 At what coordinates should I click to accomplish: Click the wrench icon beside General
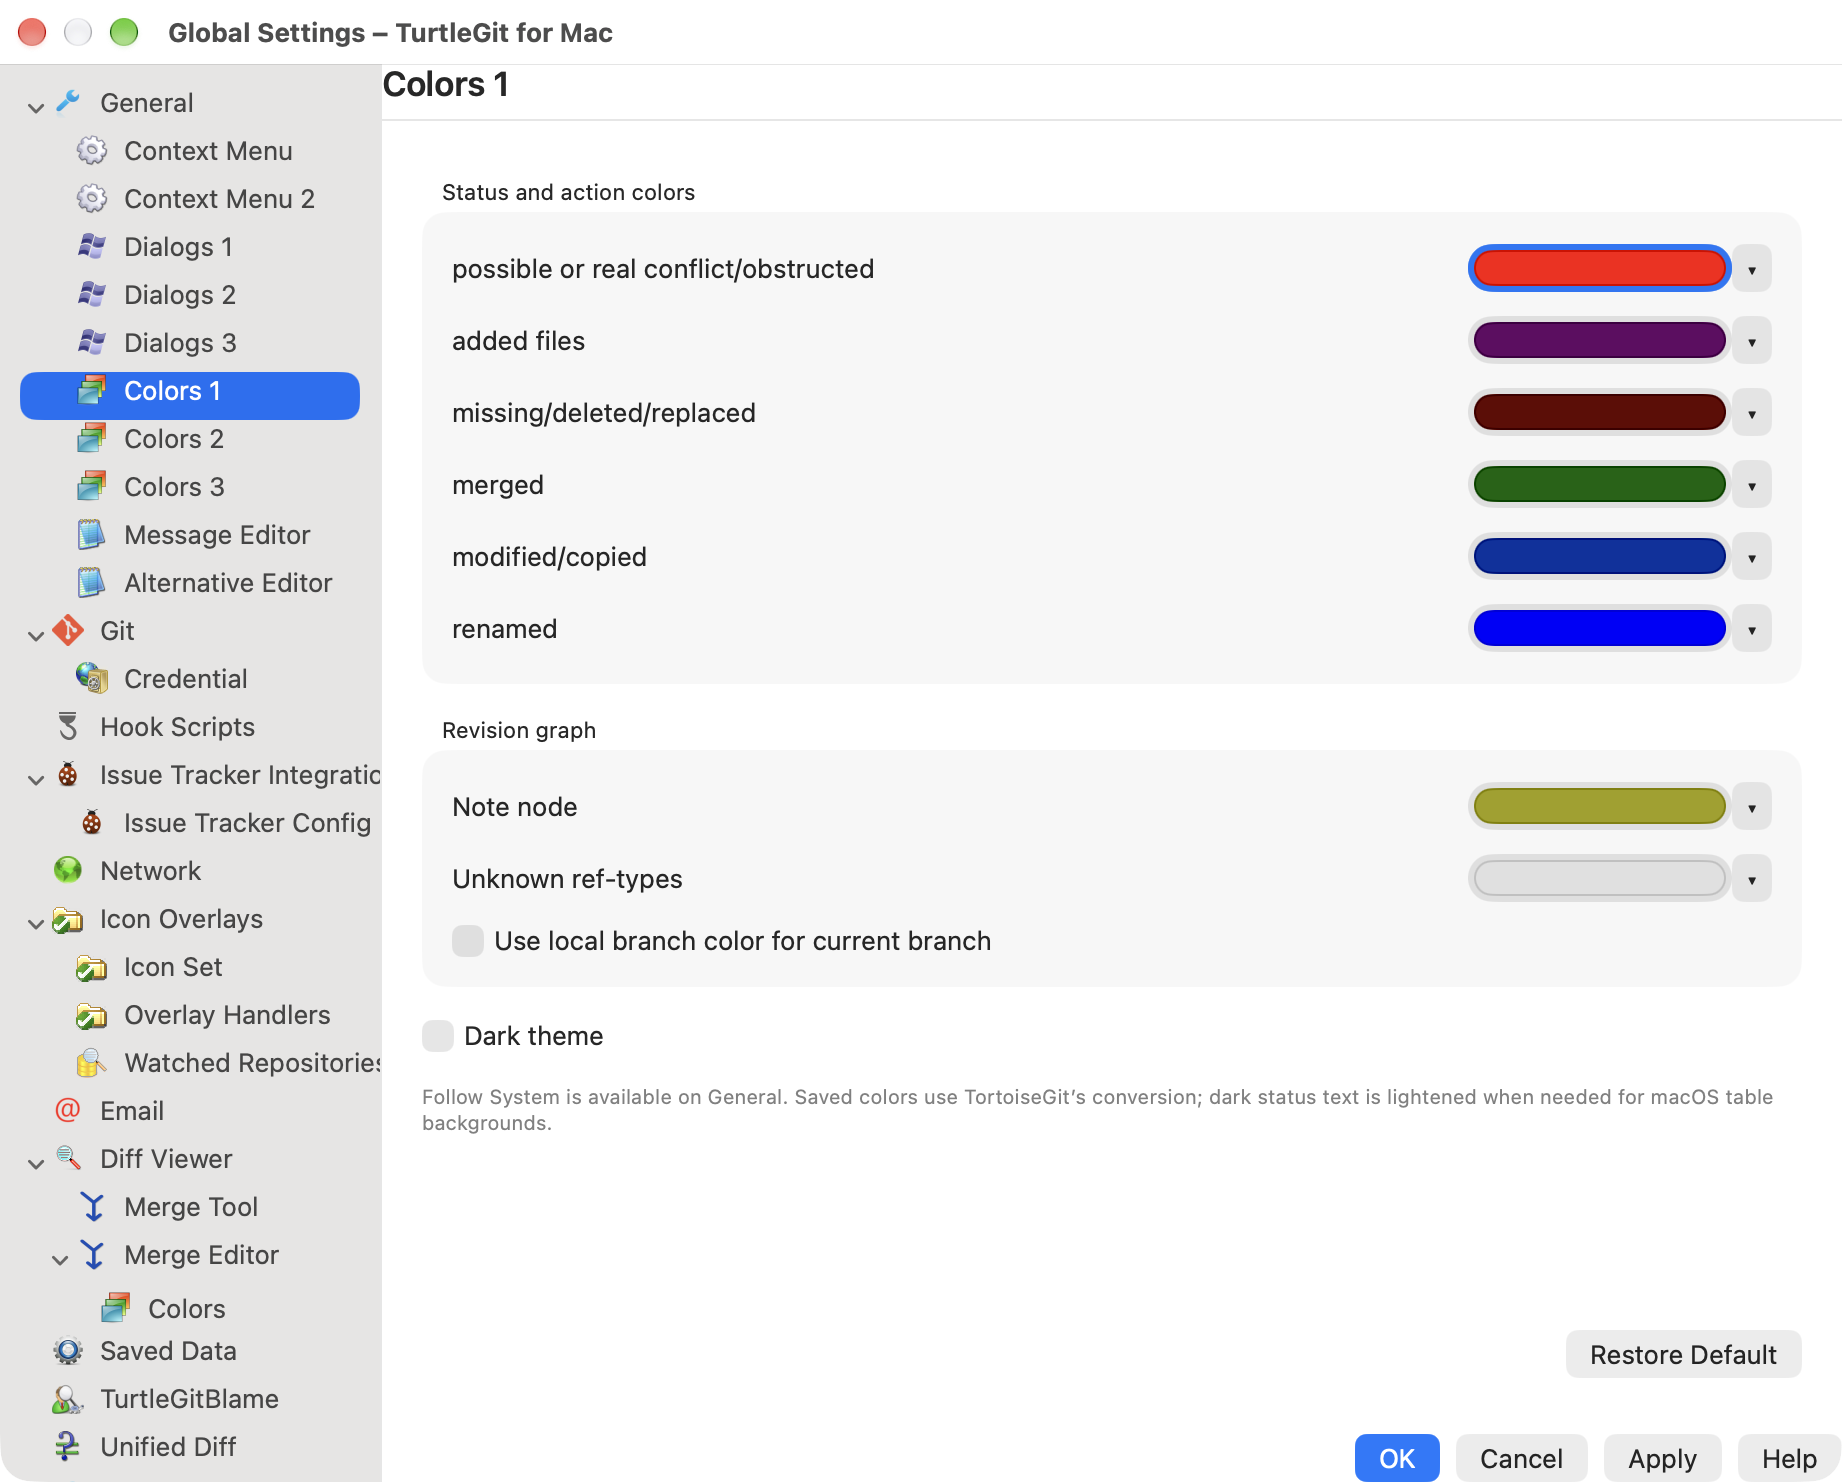pos(68,102)
